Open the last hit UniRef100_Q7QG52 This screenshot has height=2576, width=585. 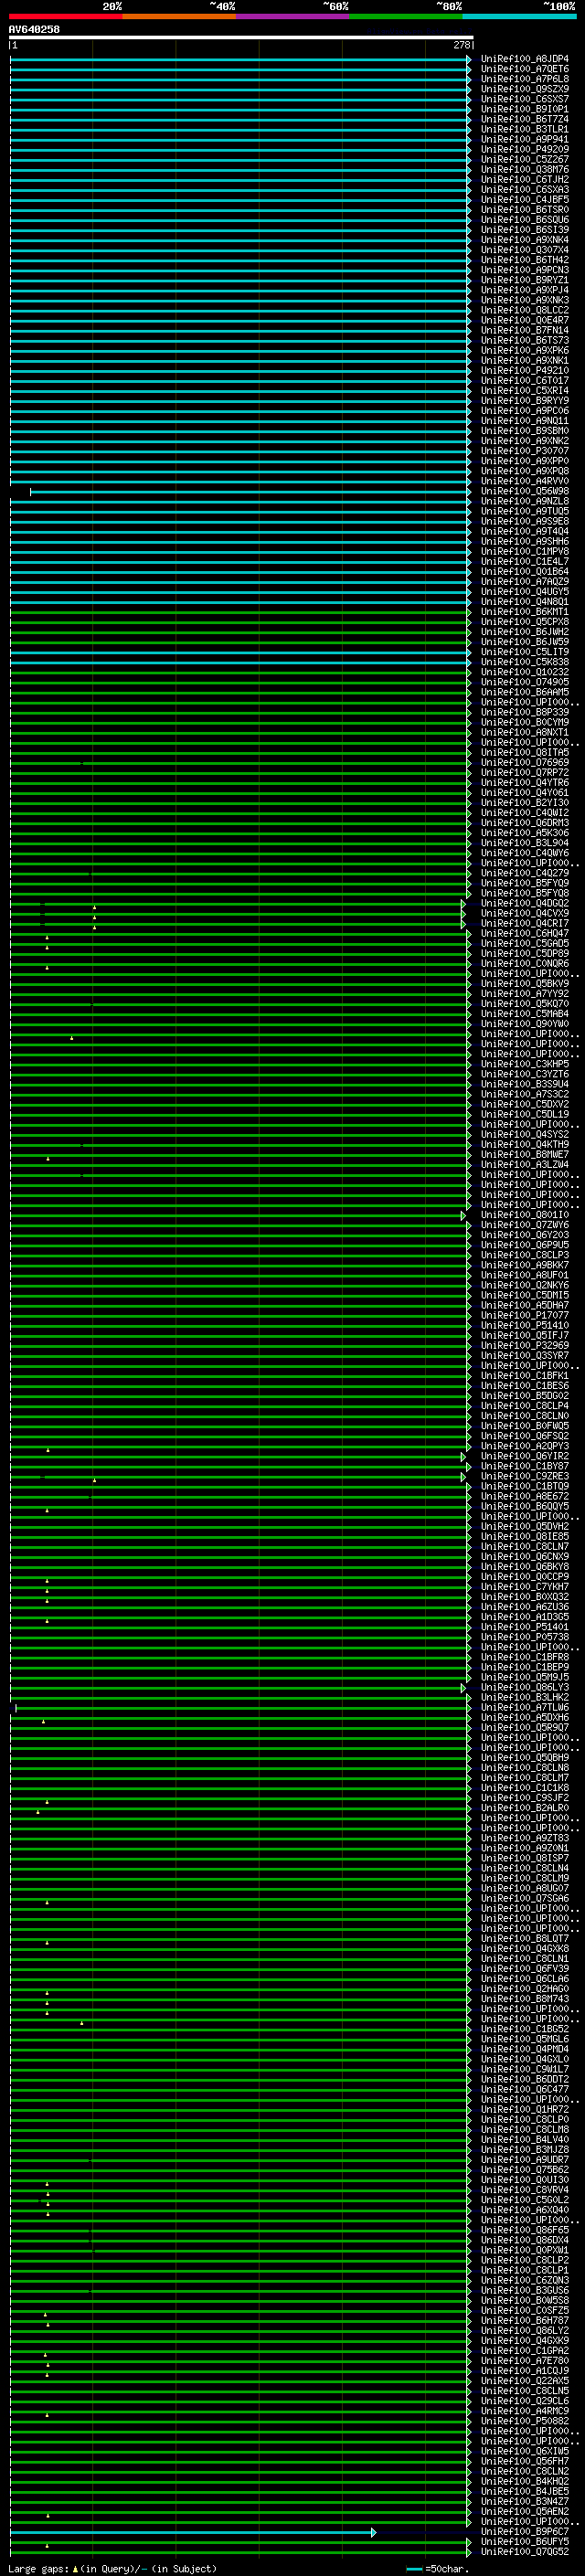point(525,2552)
